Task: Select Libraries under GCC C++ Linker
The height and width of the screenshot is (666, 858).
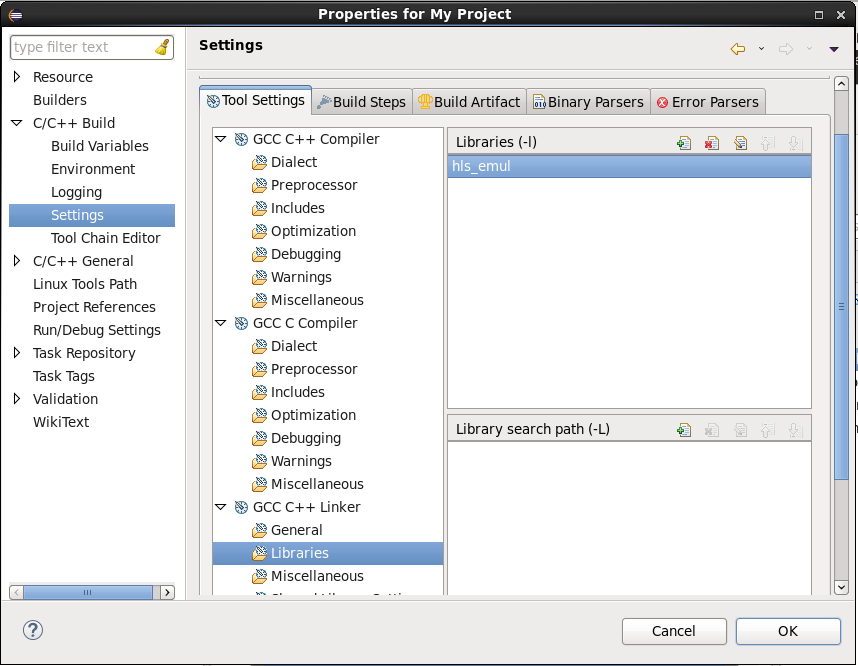Action: click(x=328, y=553)
